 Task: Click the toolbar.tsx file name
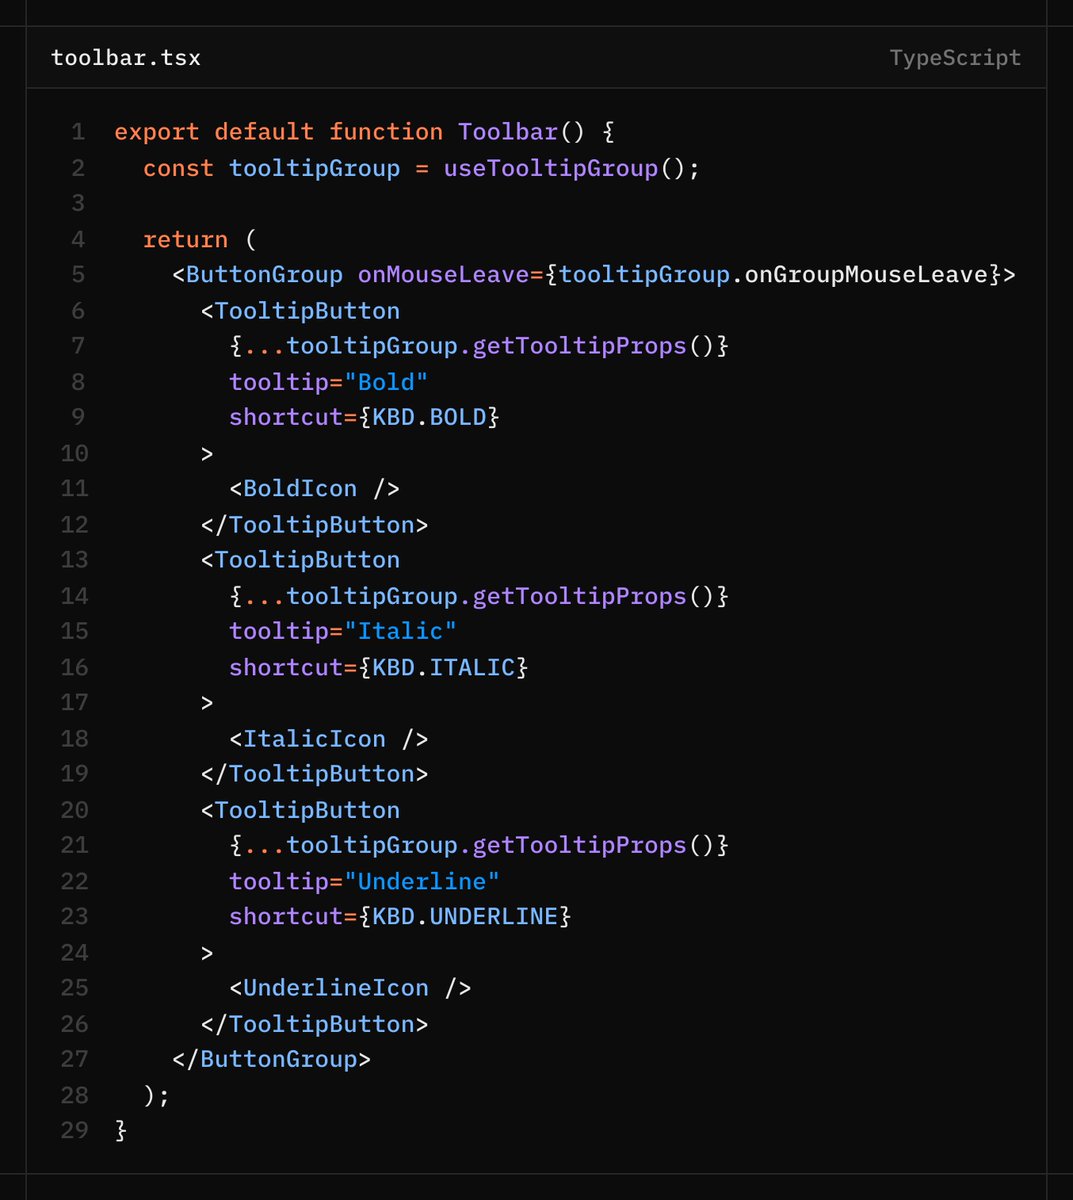pos(126,58)
